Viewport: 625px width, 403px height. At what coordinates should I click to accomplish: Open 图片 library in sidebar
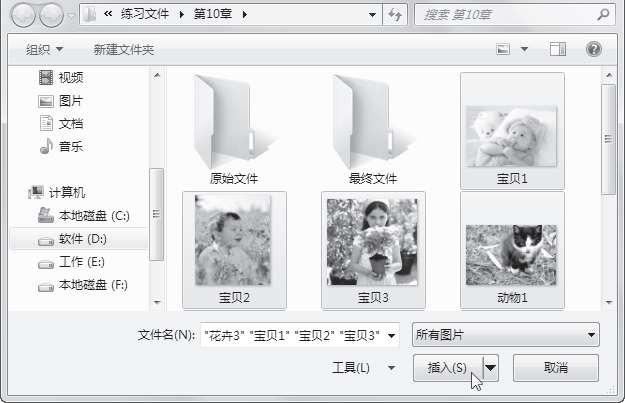click(x=61, y=100)
